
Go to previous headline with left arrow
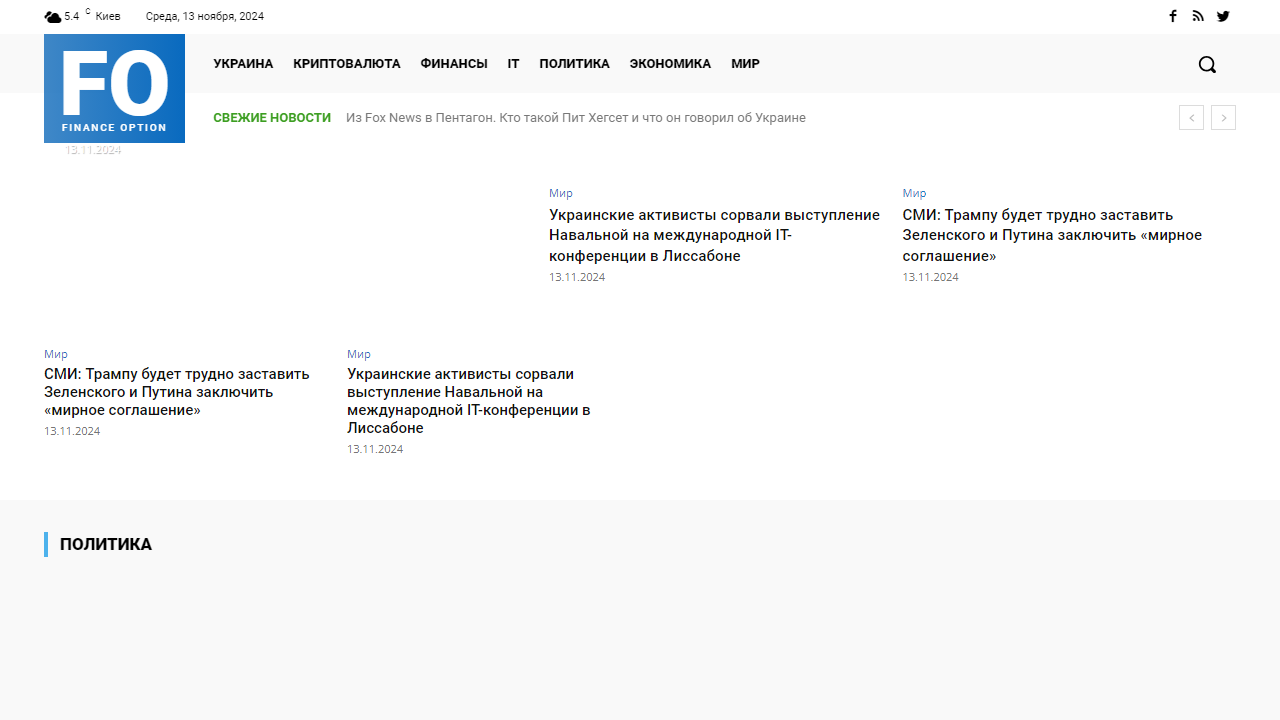1191,117
